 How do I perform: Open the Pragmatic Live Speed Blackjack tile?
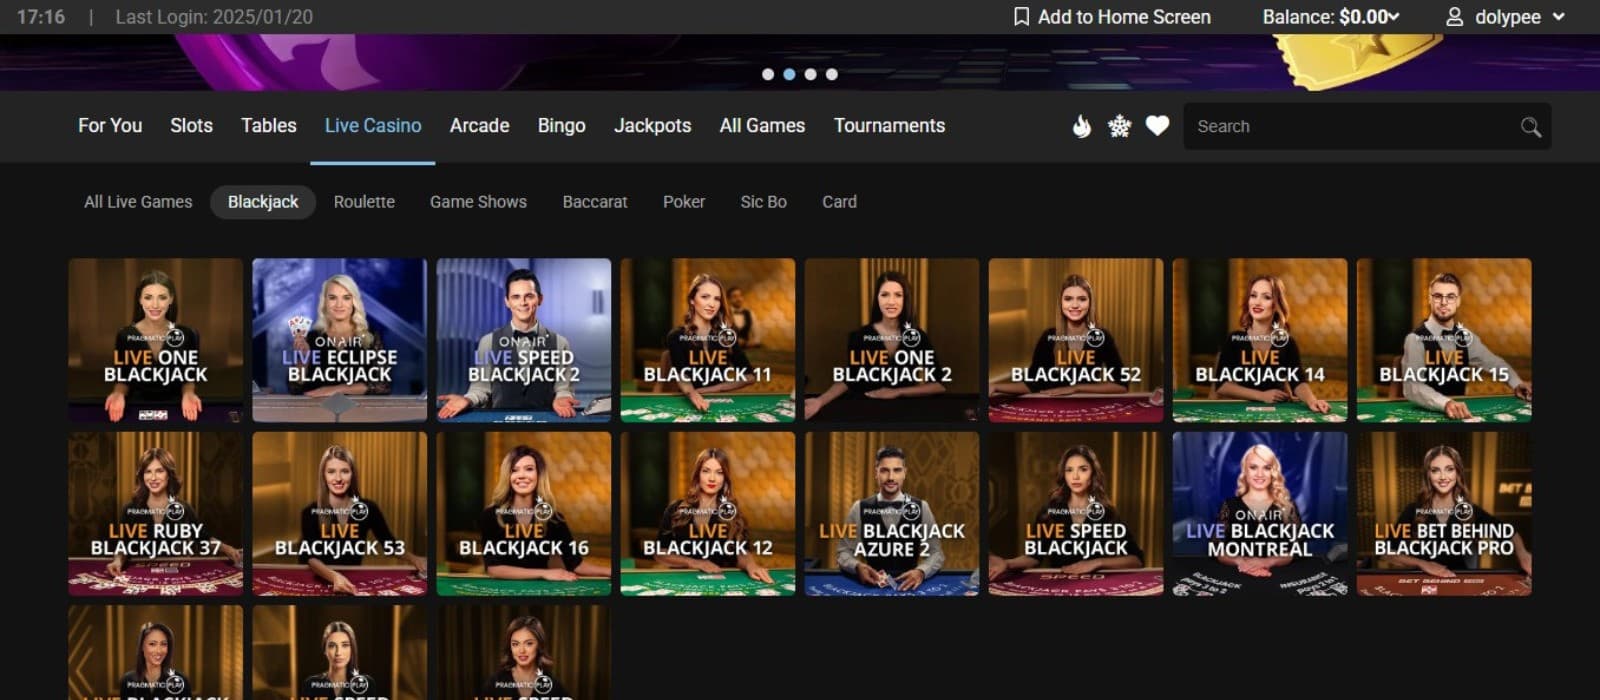tap(1076, 514)
